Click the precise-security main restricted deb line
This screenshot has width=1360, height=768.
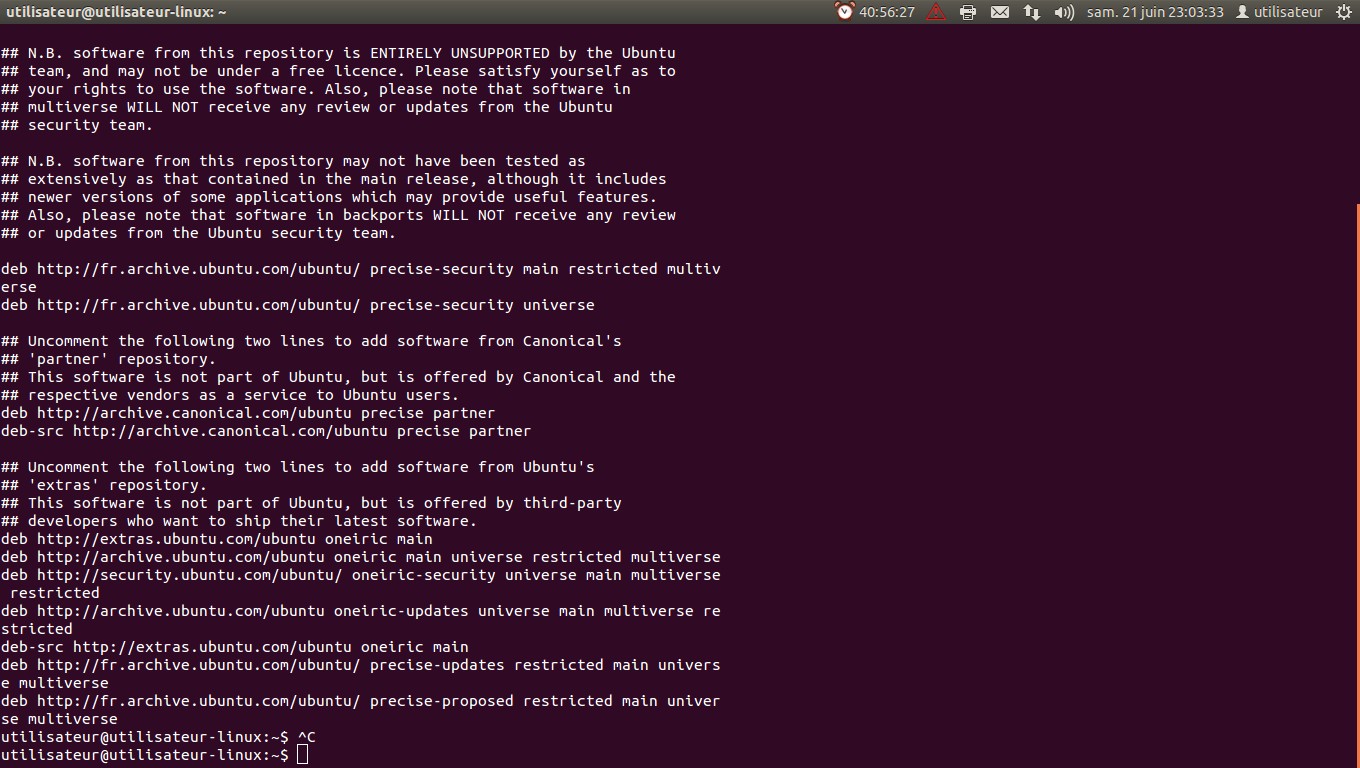[x=360, y=278]
